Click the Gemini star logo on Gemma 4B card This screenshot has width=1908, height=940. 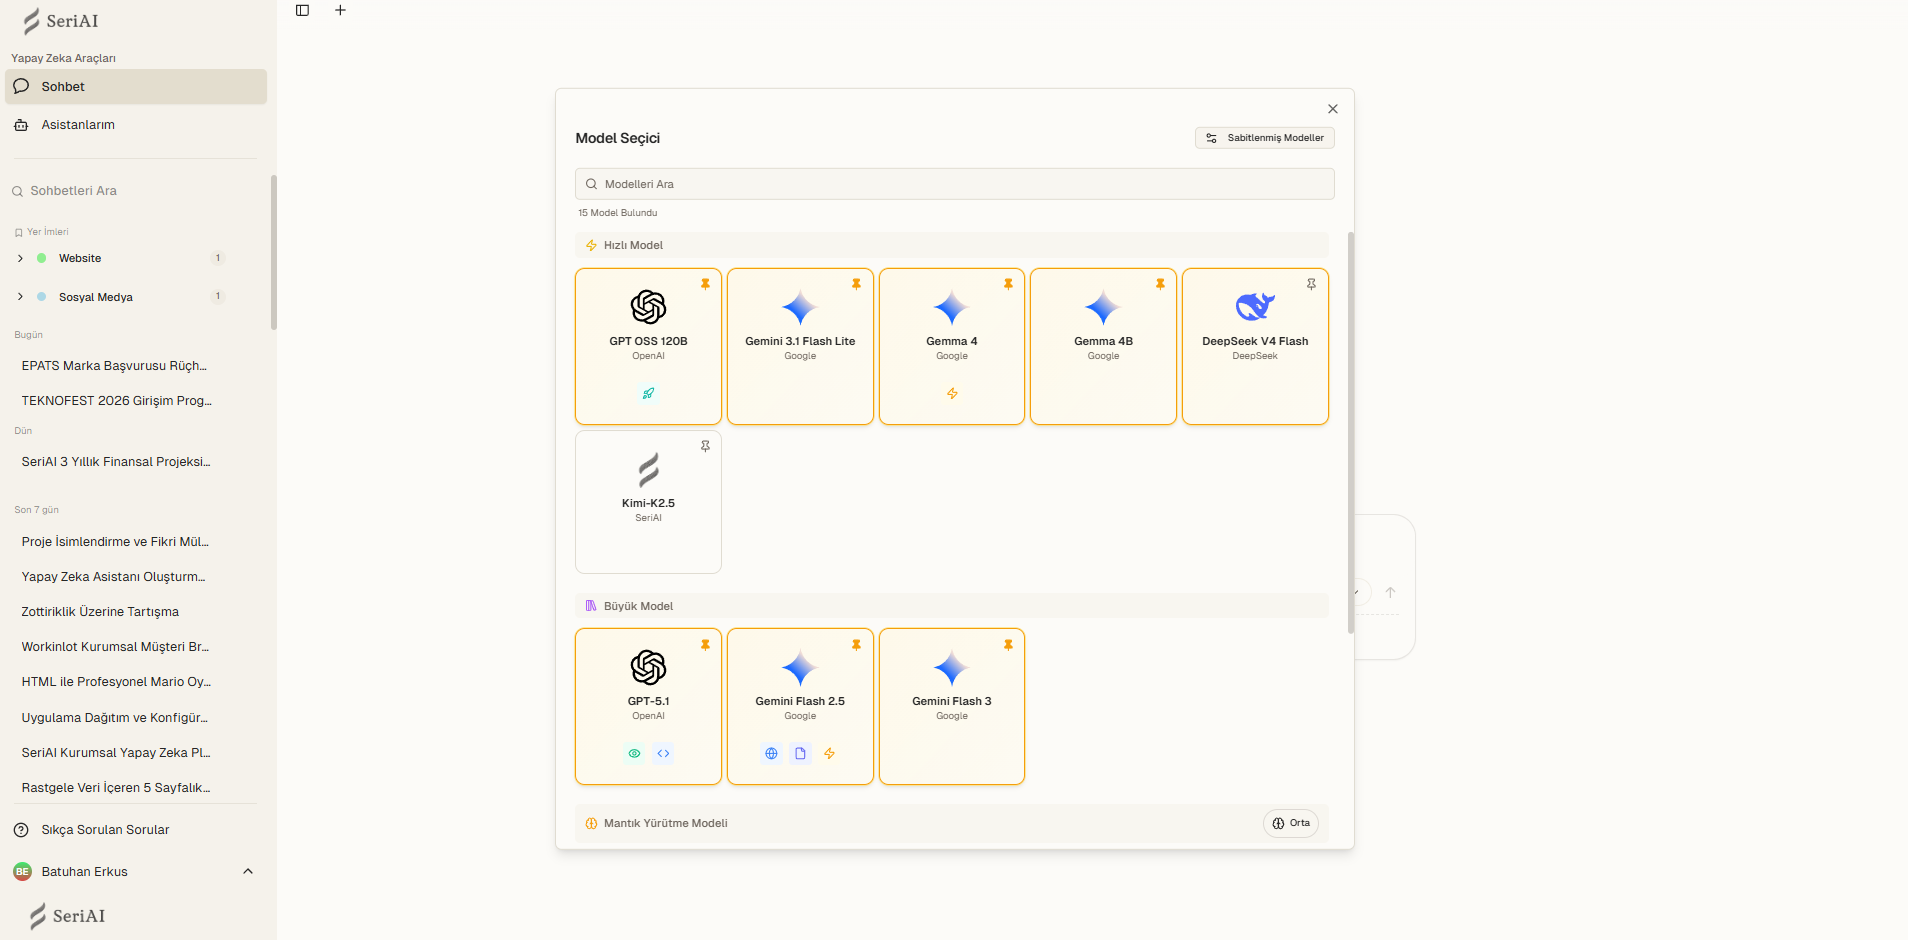1103,307
